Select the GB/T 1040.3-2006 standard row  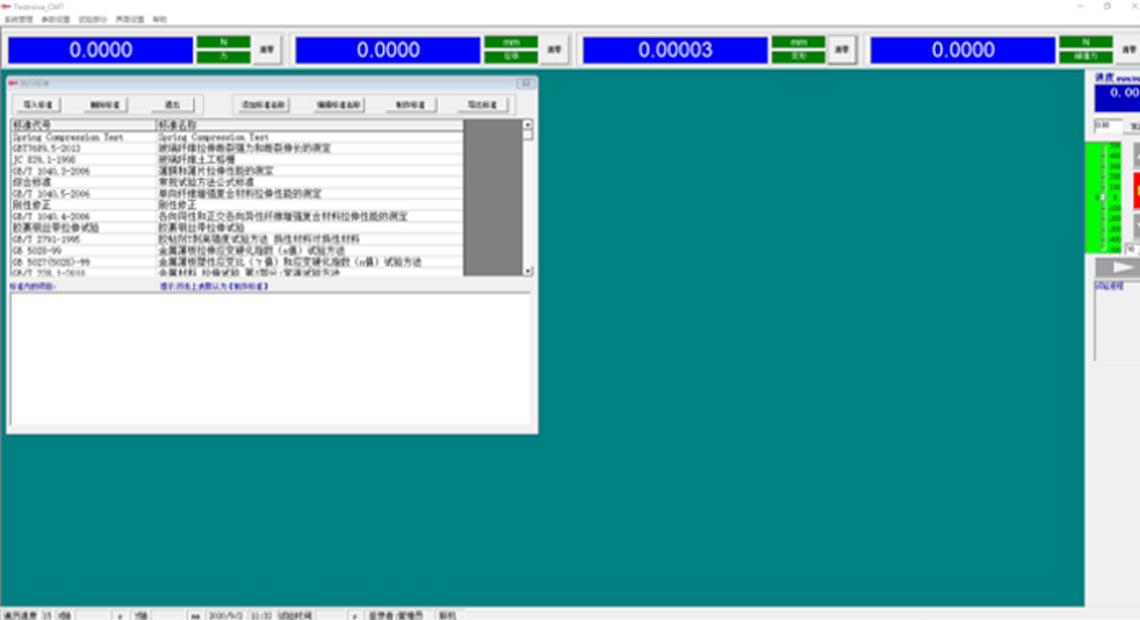[237, 171]
